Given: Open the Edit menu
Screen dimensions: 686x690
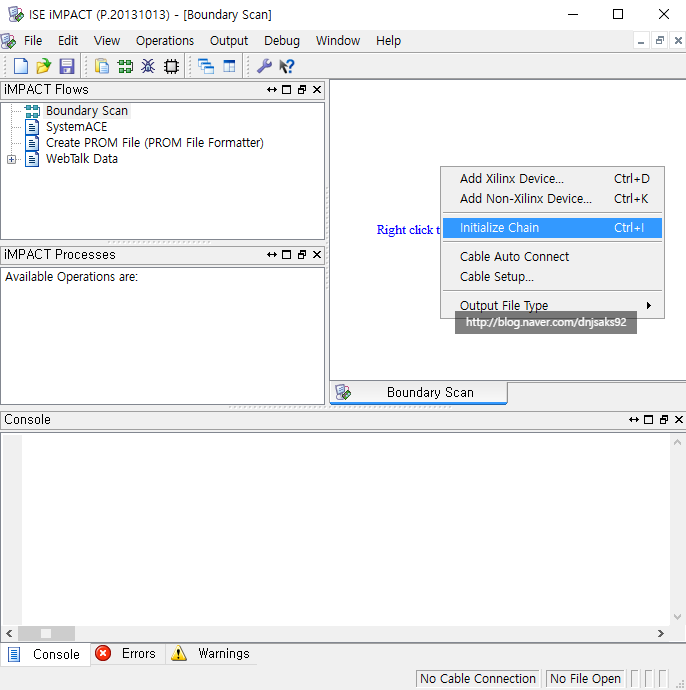Looking at the screenshot, I should 68,41.
